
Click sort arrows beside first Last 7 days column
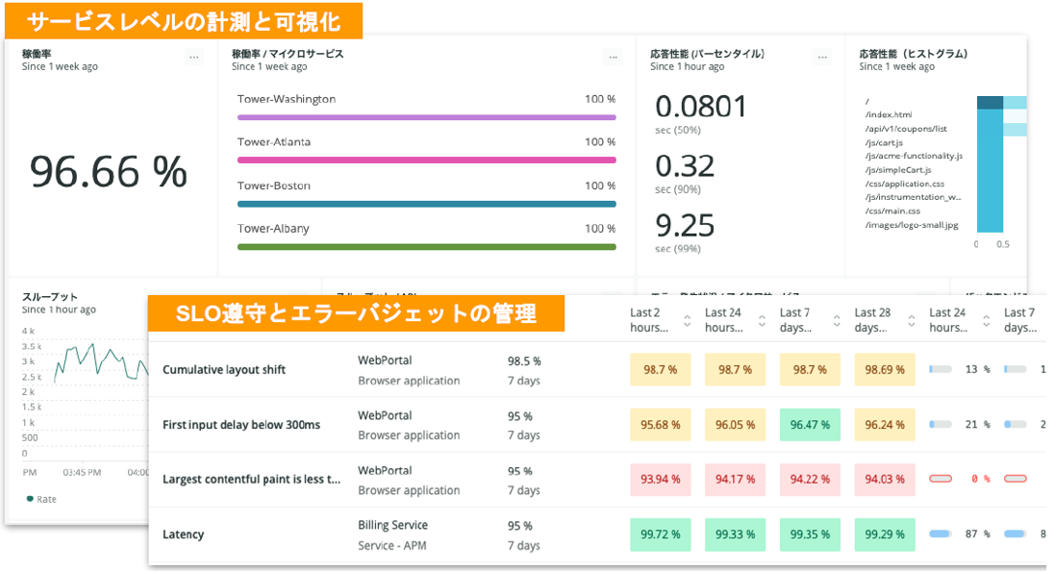835,321
